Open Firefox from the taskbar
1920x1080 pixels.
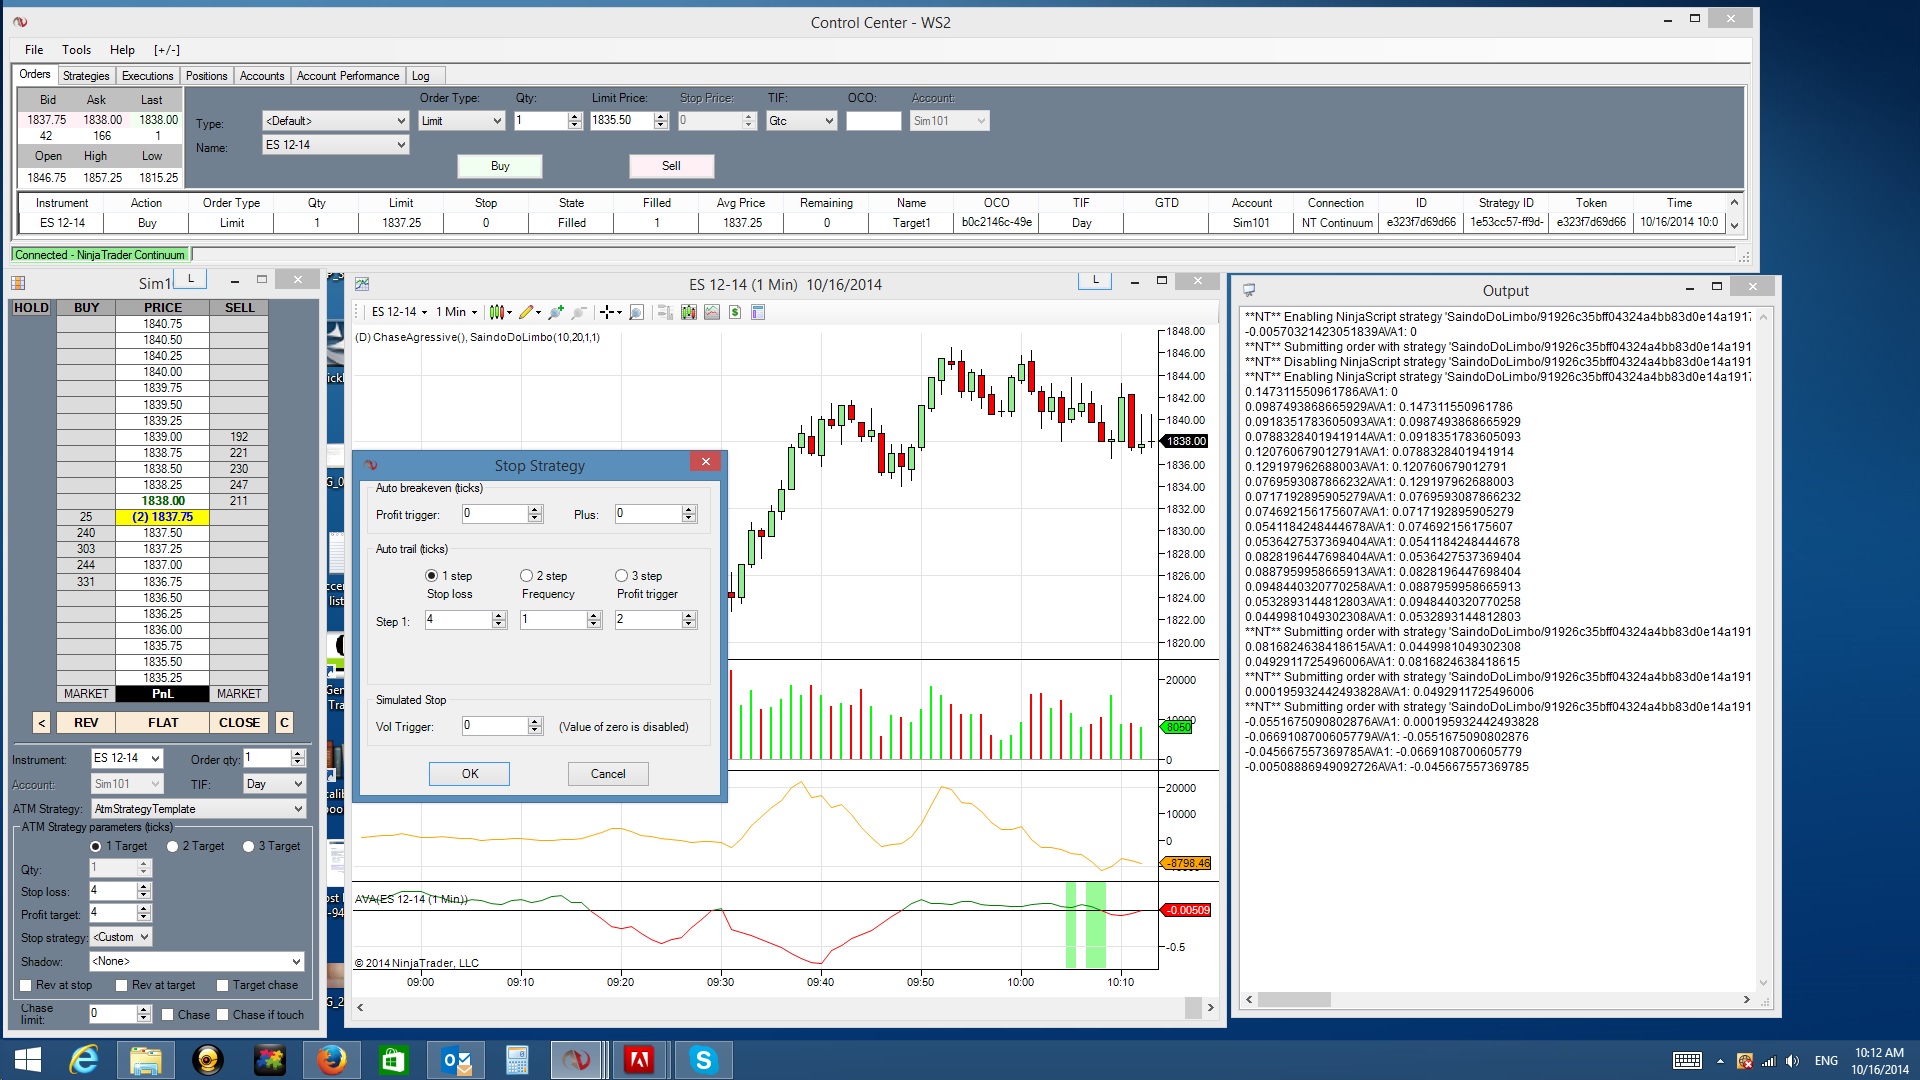331,1059
